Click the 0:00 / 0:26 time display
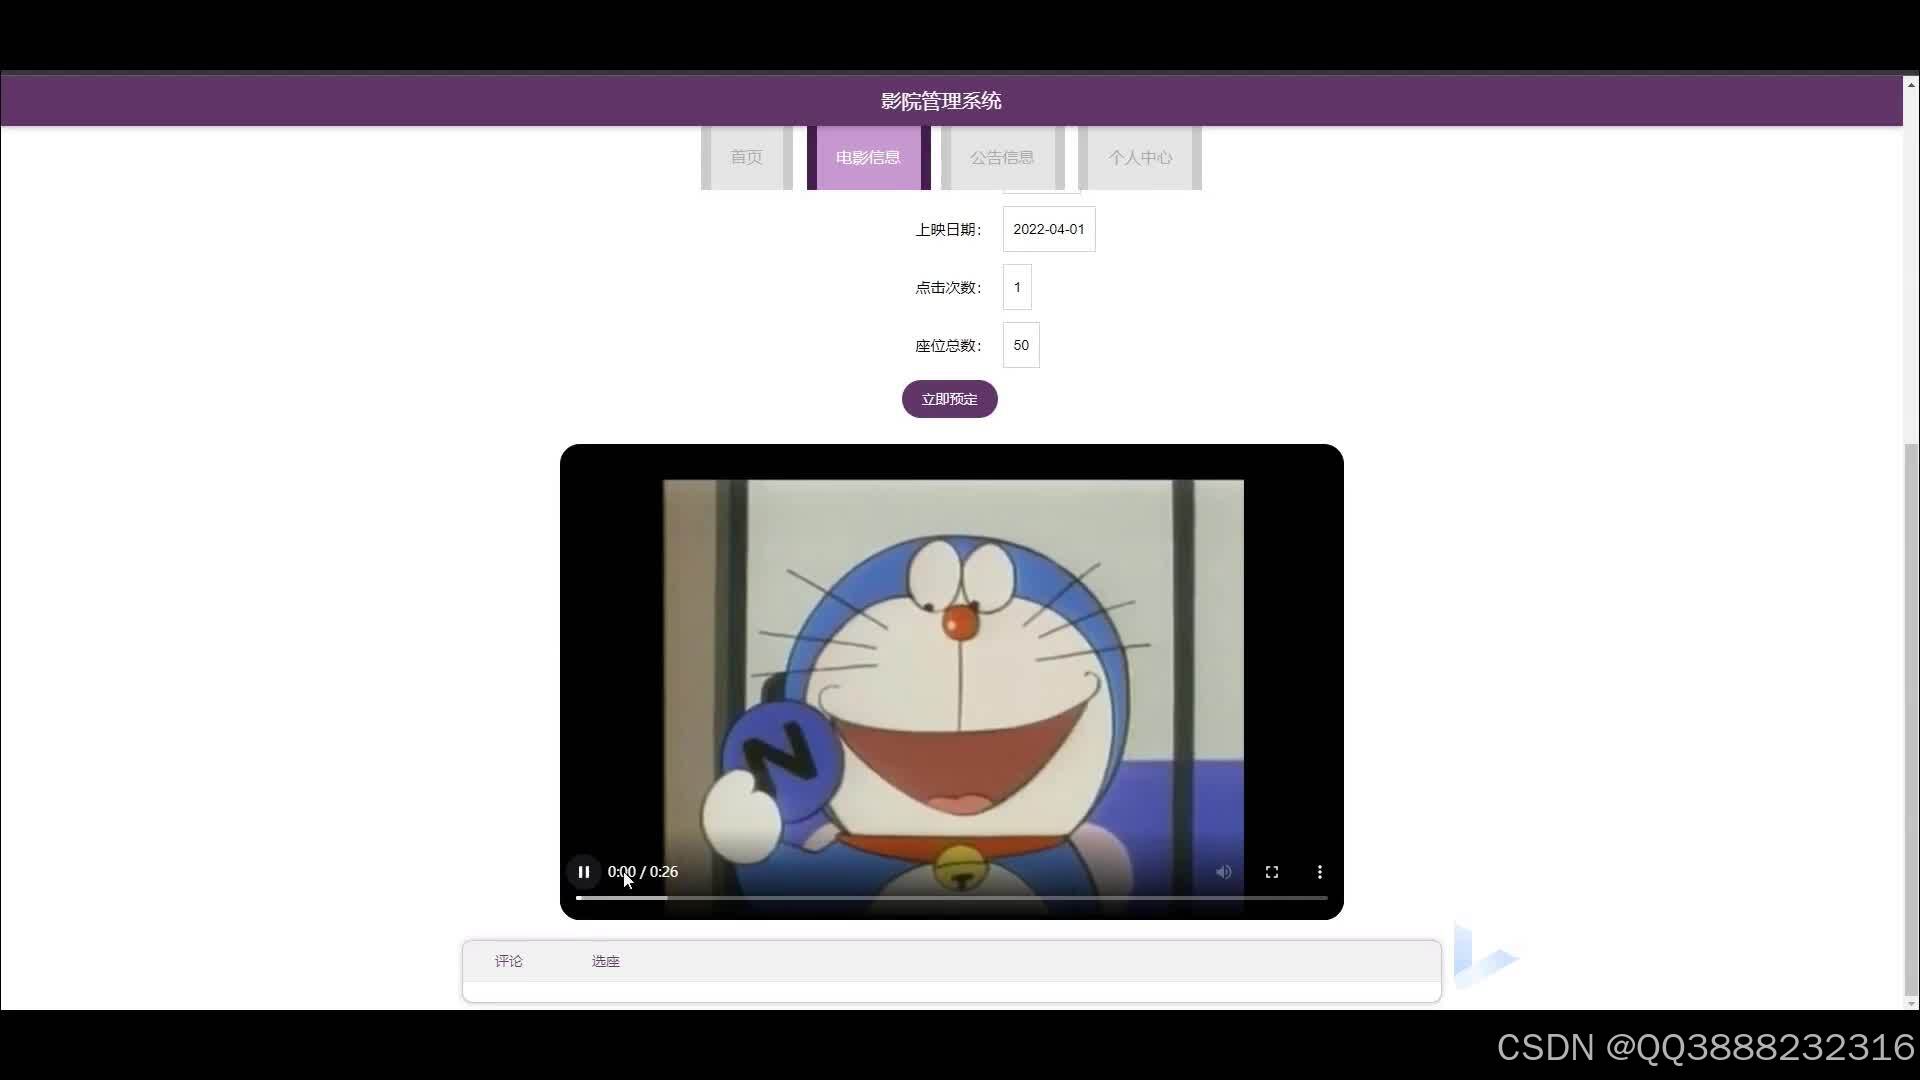Screen dimensions: 1920x1080 pyautogui.click(x=643, y=872)
